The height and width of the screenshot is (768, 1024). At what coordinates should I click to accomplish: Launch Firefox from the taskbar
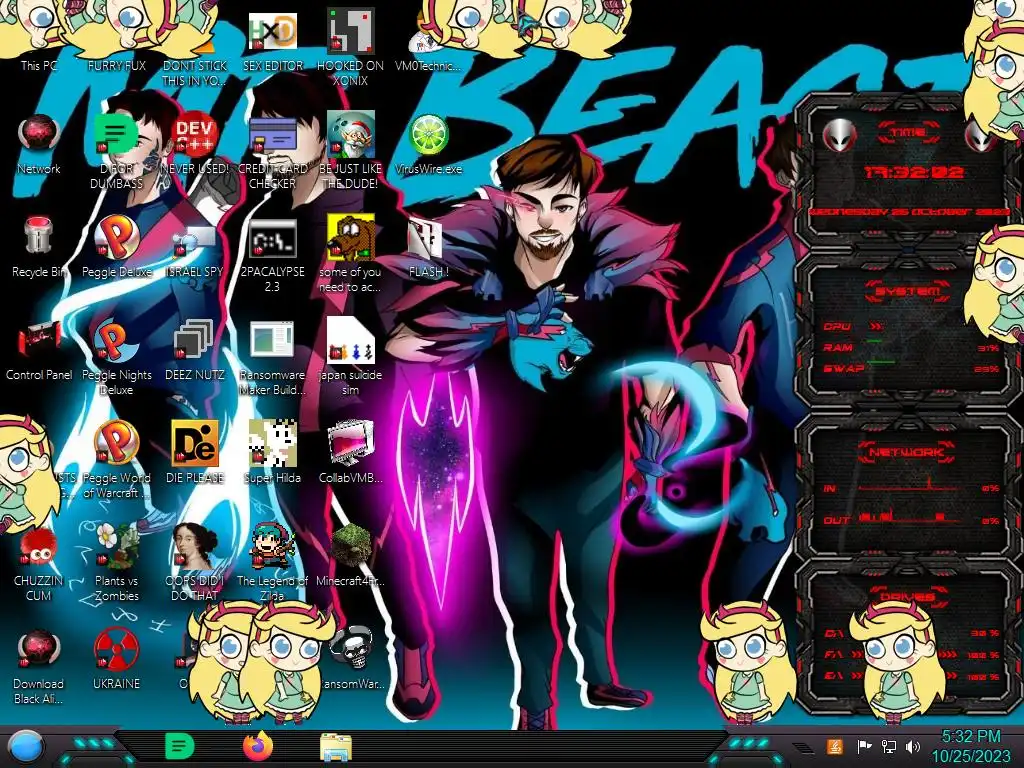pyautogui.click(x=258, y=746)
